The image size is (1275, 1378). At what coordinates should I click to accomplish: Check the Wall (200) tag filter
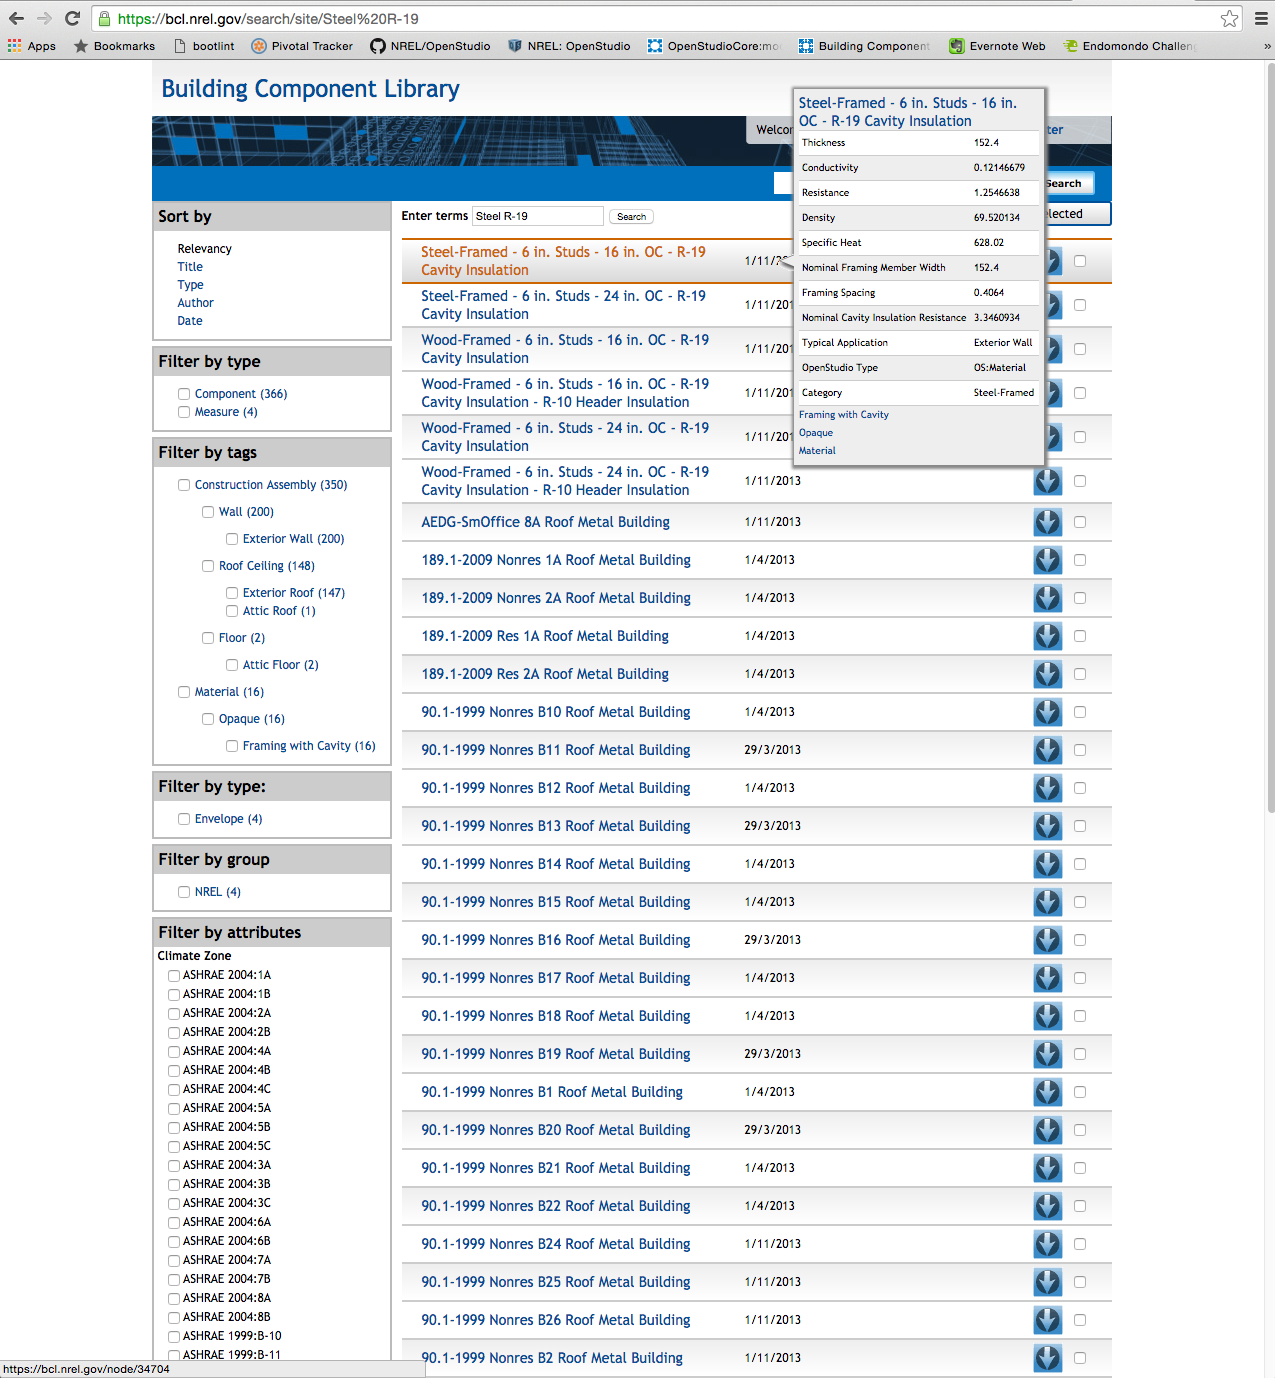click(208, 512)
